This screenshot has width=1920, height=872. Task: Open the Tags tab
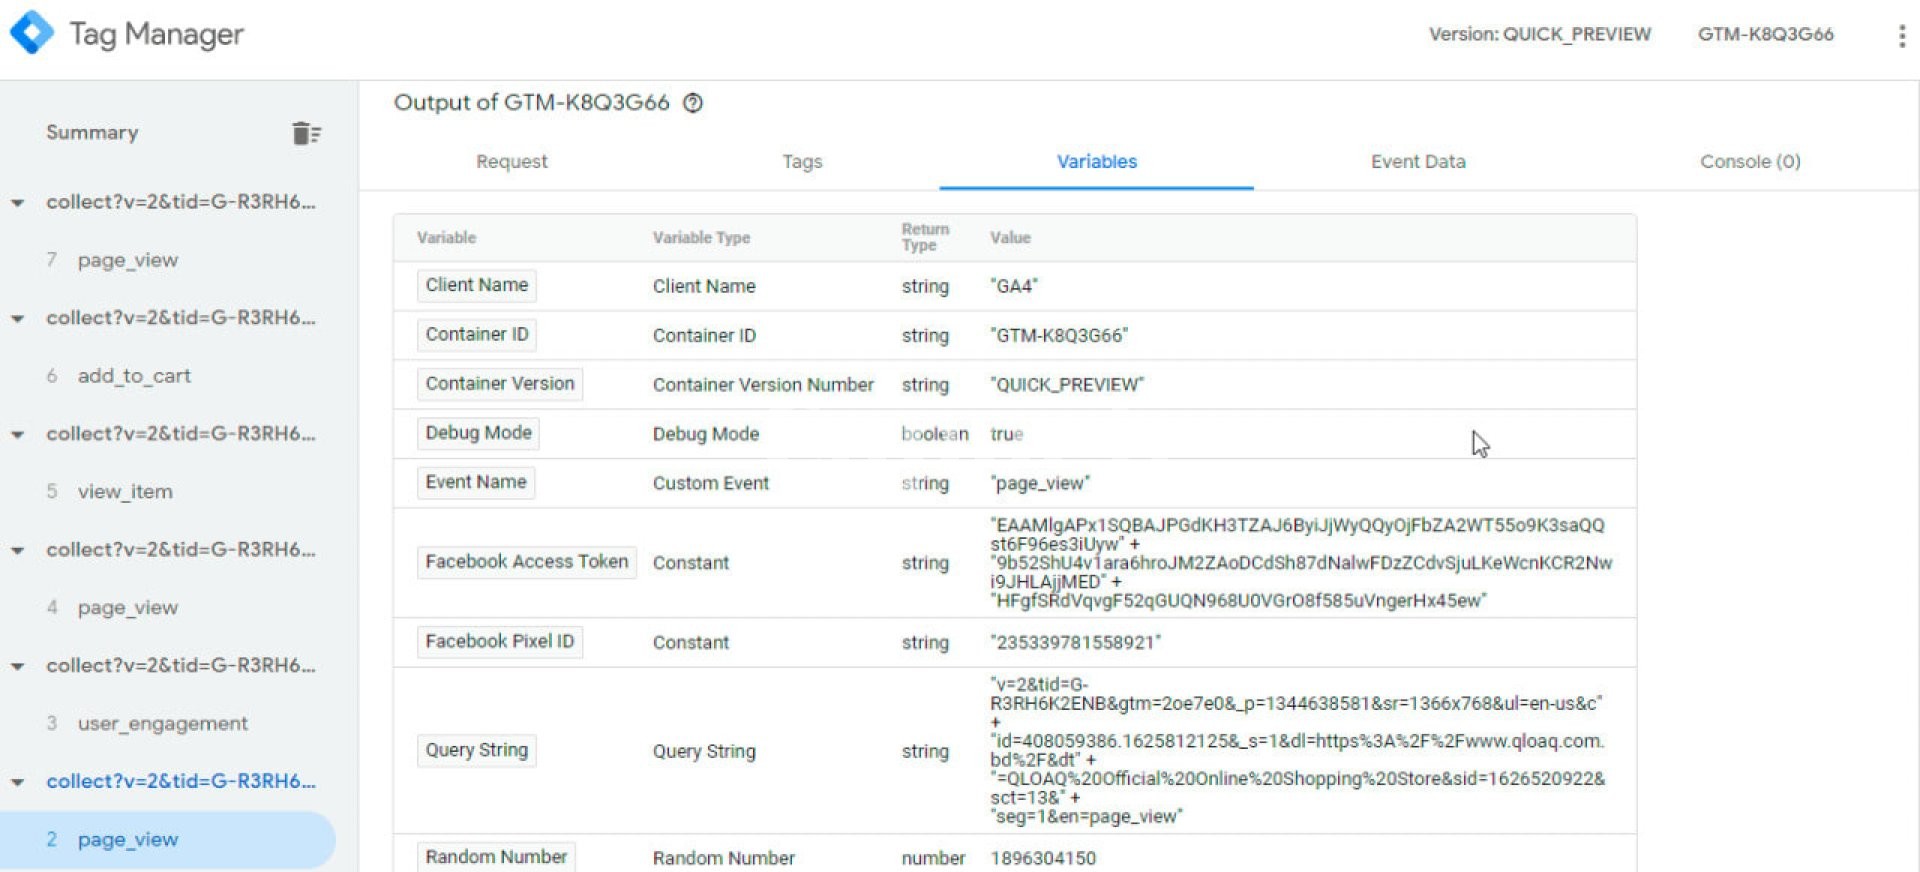[x=802, y=162]
